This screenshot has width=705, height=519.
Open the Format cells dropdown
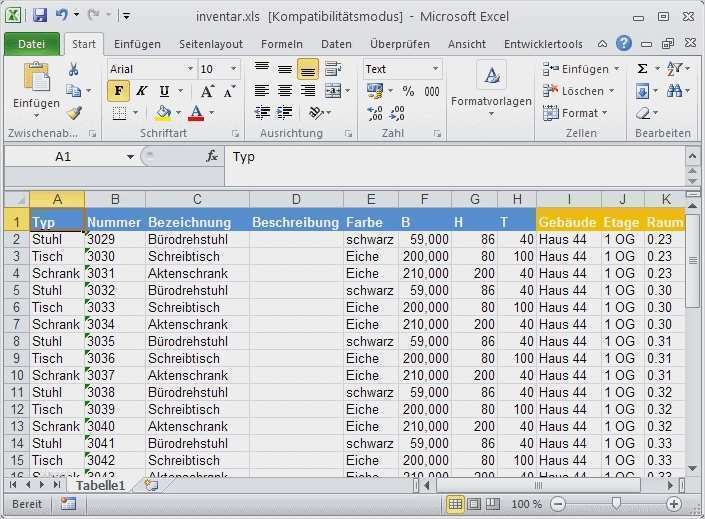tap(605, 113)
